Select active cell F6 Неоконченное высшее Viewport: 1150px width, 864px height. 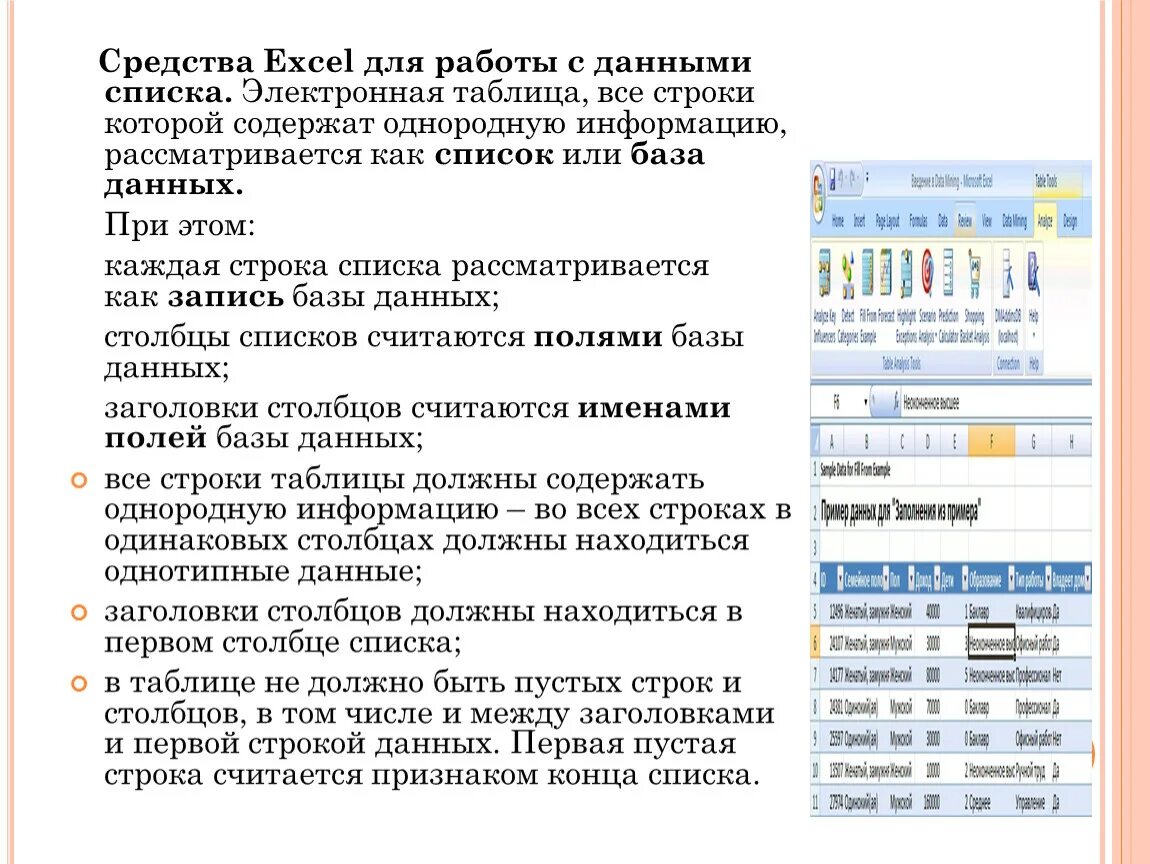point(992,644)
